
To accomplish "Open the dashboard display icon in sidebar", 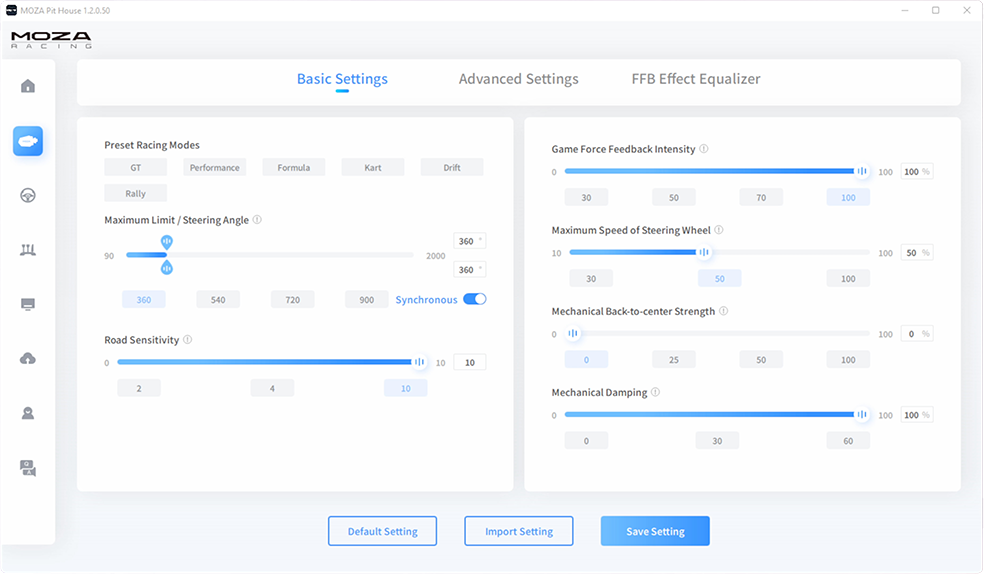I will click(28, 304).
